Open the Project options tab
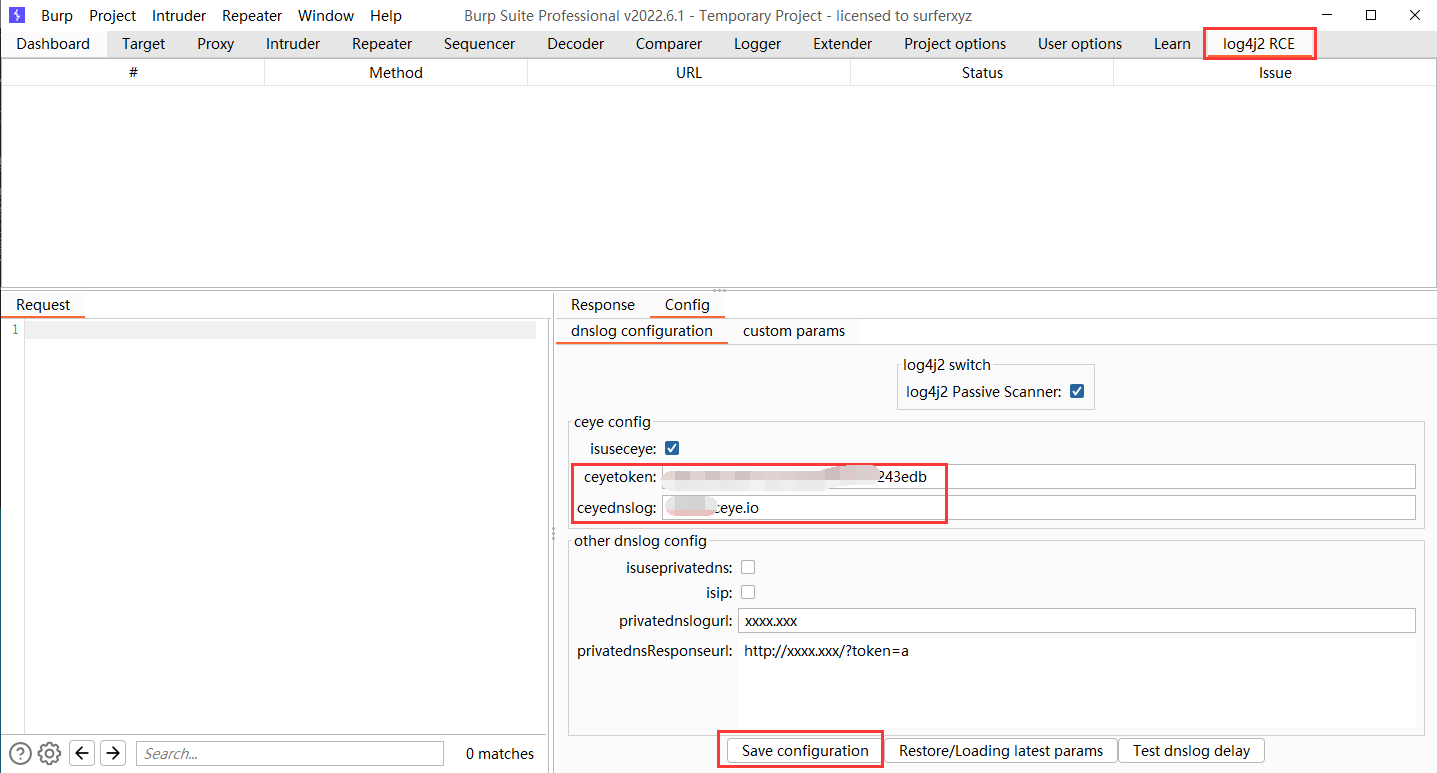Image resolution: width=1437 pixels, height=773 pixels. click(955, 44)
